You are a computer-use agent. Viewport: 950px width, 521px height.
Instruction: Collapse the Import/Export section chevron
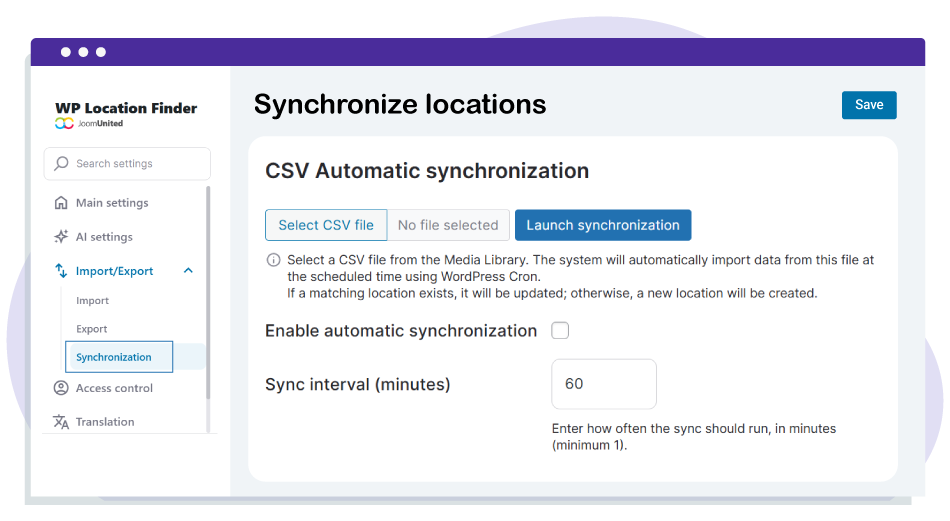(188, 271)
